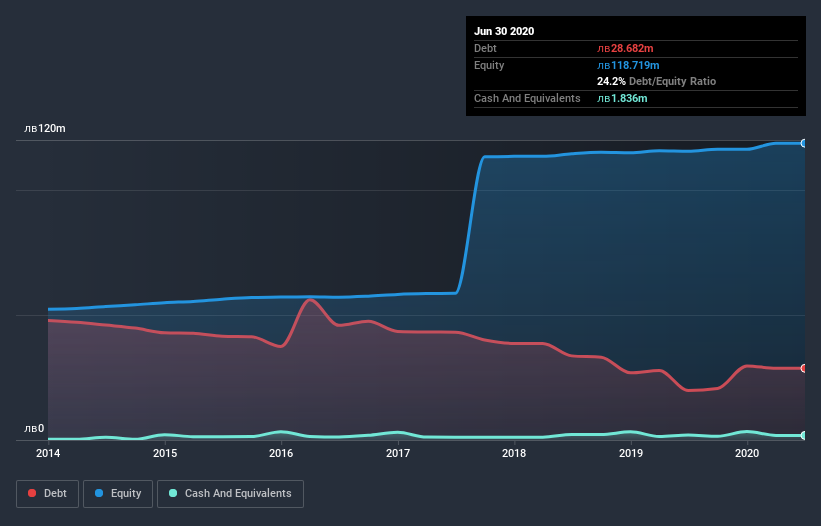Screen dimensions: 821x526
Task: Toggle the Debt series legend button
Action: coord(47,494)
